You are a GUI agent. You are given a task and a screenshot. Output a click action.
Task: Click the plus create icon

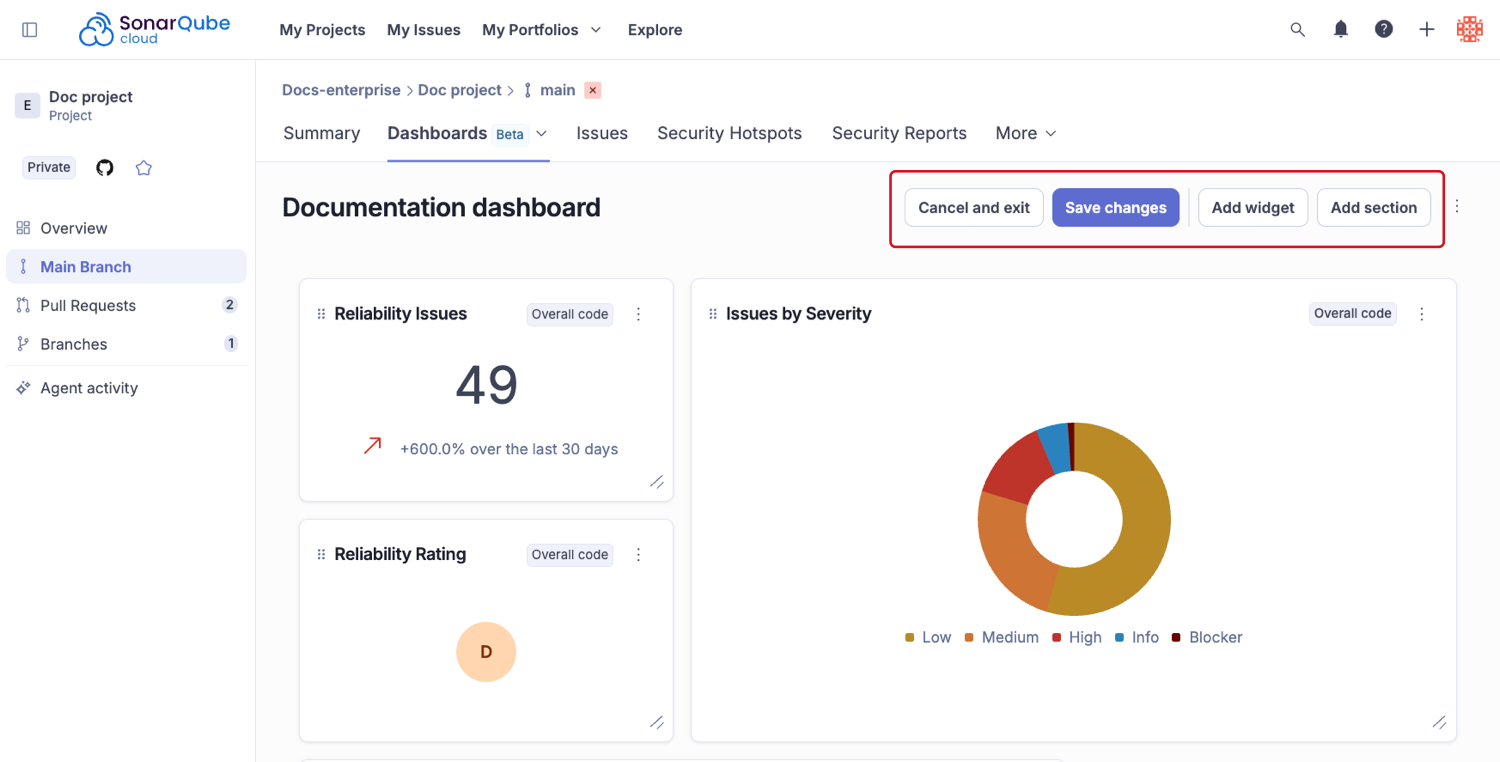pos(1427,30)
